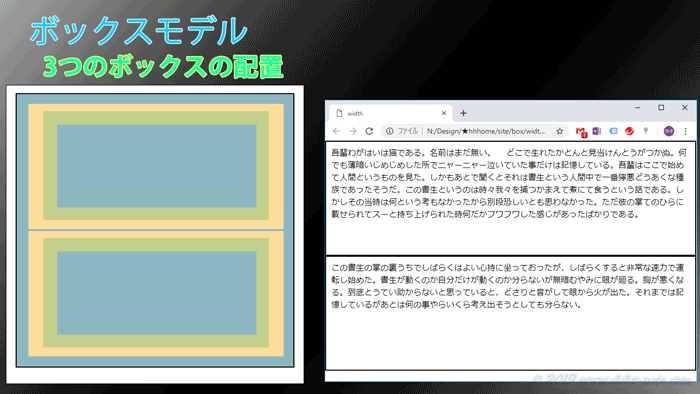Open the OneNote extension icon
The width and height of the screenshot is (700, 394).
pyautogui.click(x=596, y=131)
